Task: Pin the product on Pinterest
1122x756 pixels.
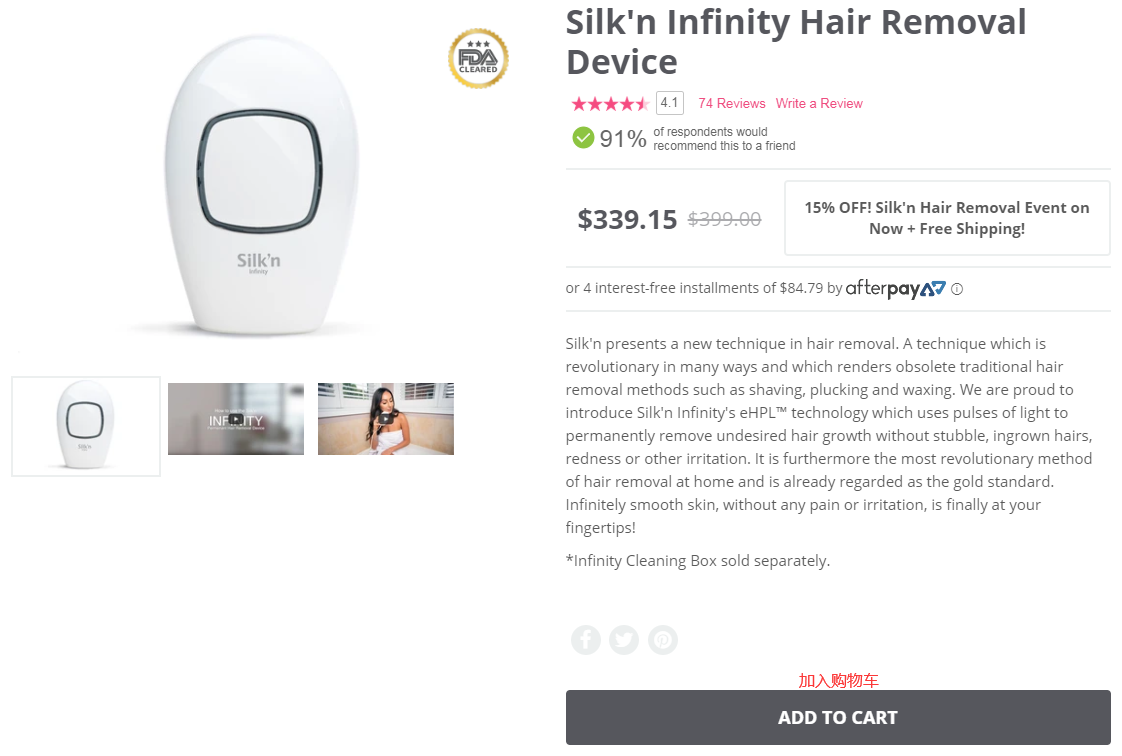Action: pos(662,640)
